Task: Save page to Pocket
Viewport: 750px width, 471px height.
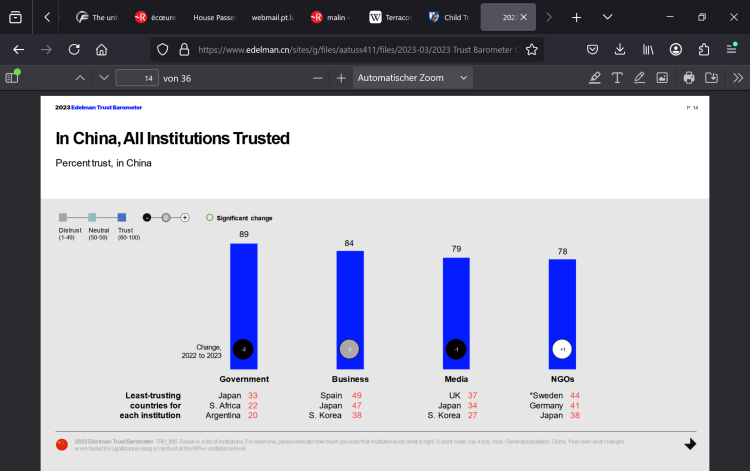Action: pos(592,49)
